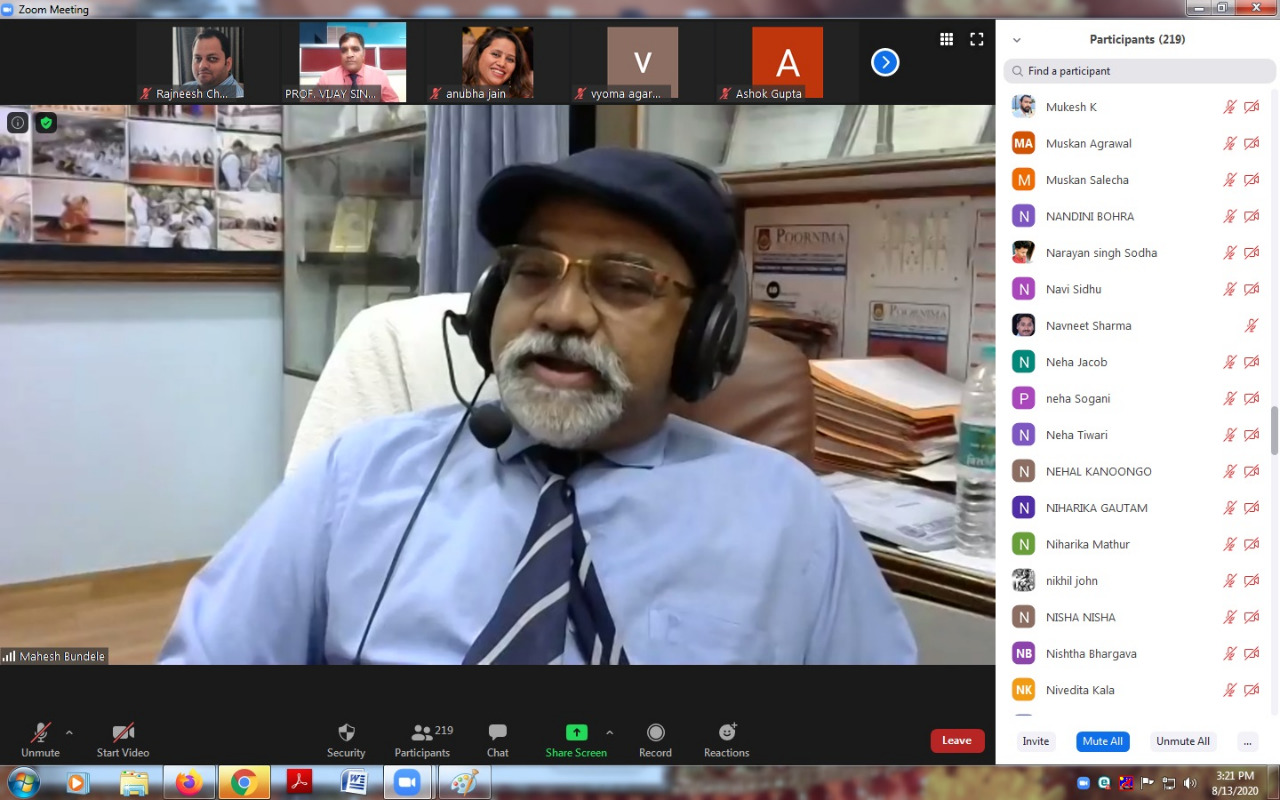Expand audio options arrow beside Unmute

[x=69, y=732]
